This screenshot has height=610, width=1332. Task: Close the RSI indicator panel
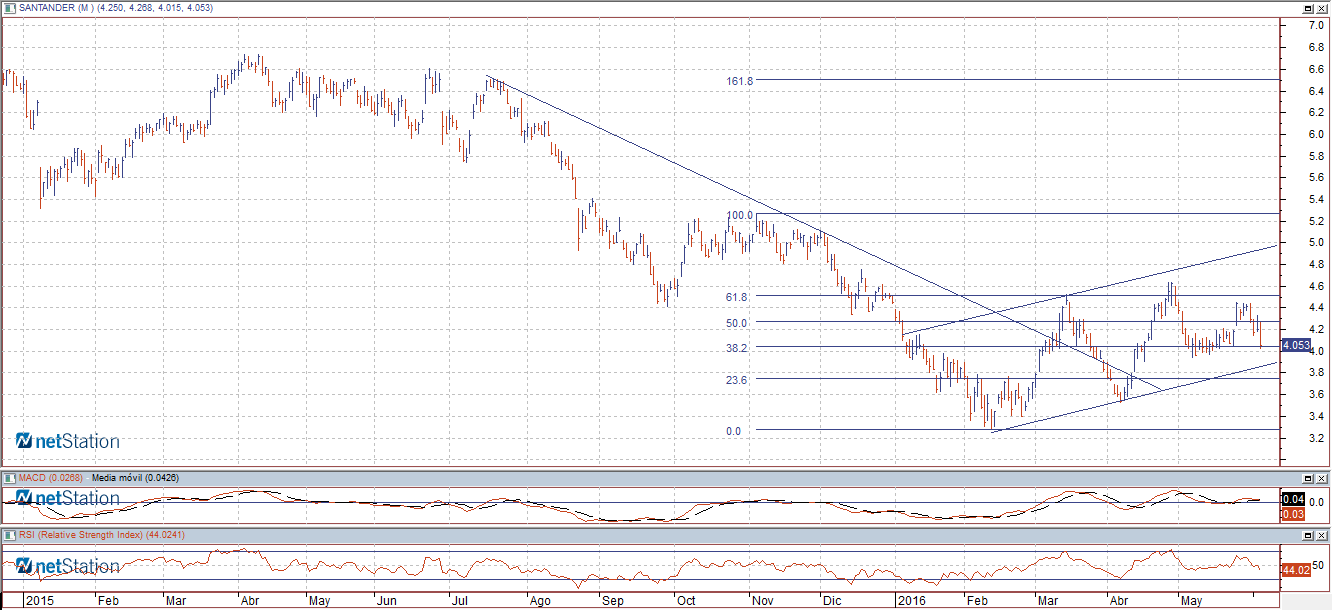tap(1322, 535)
